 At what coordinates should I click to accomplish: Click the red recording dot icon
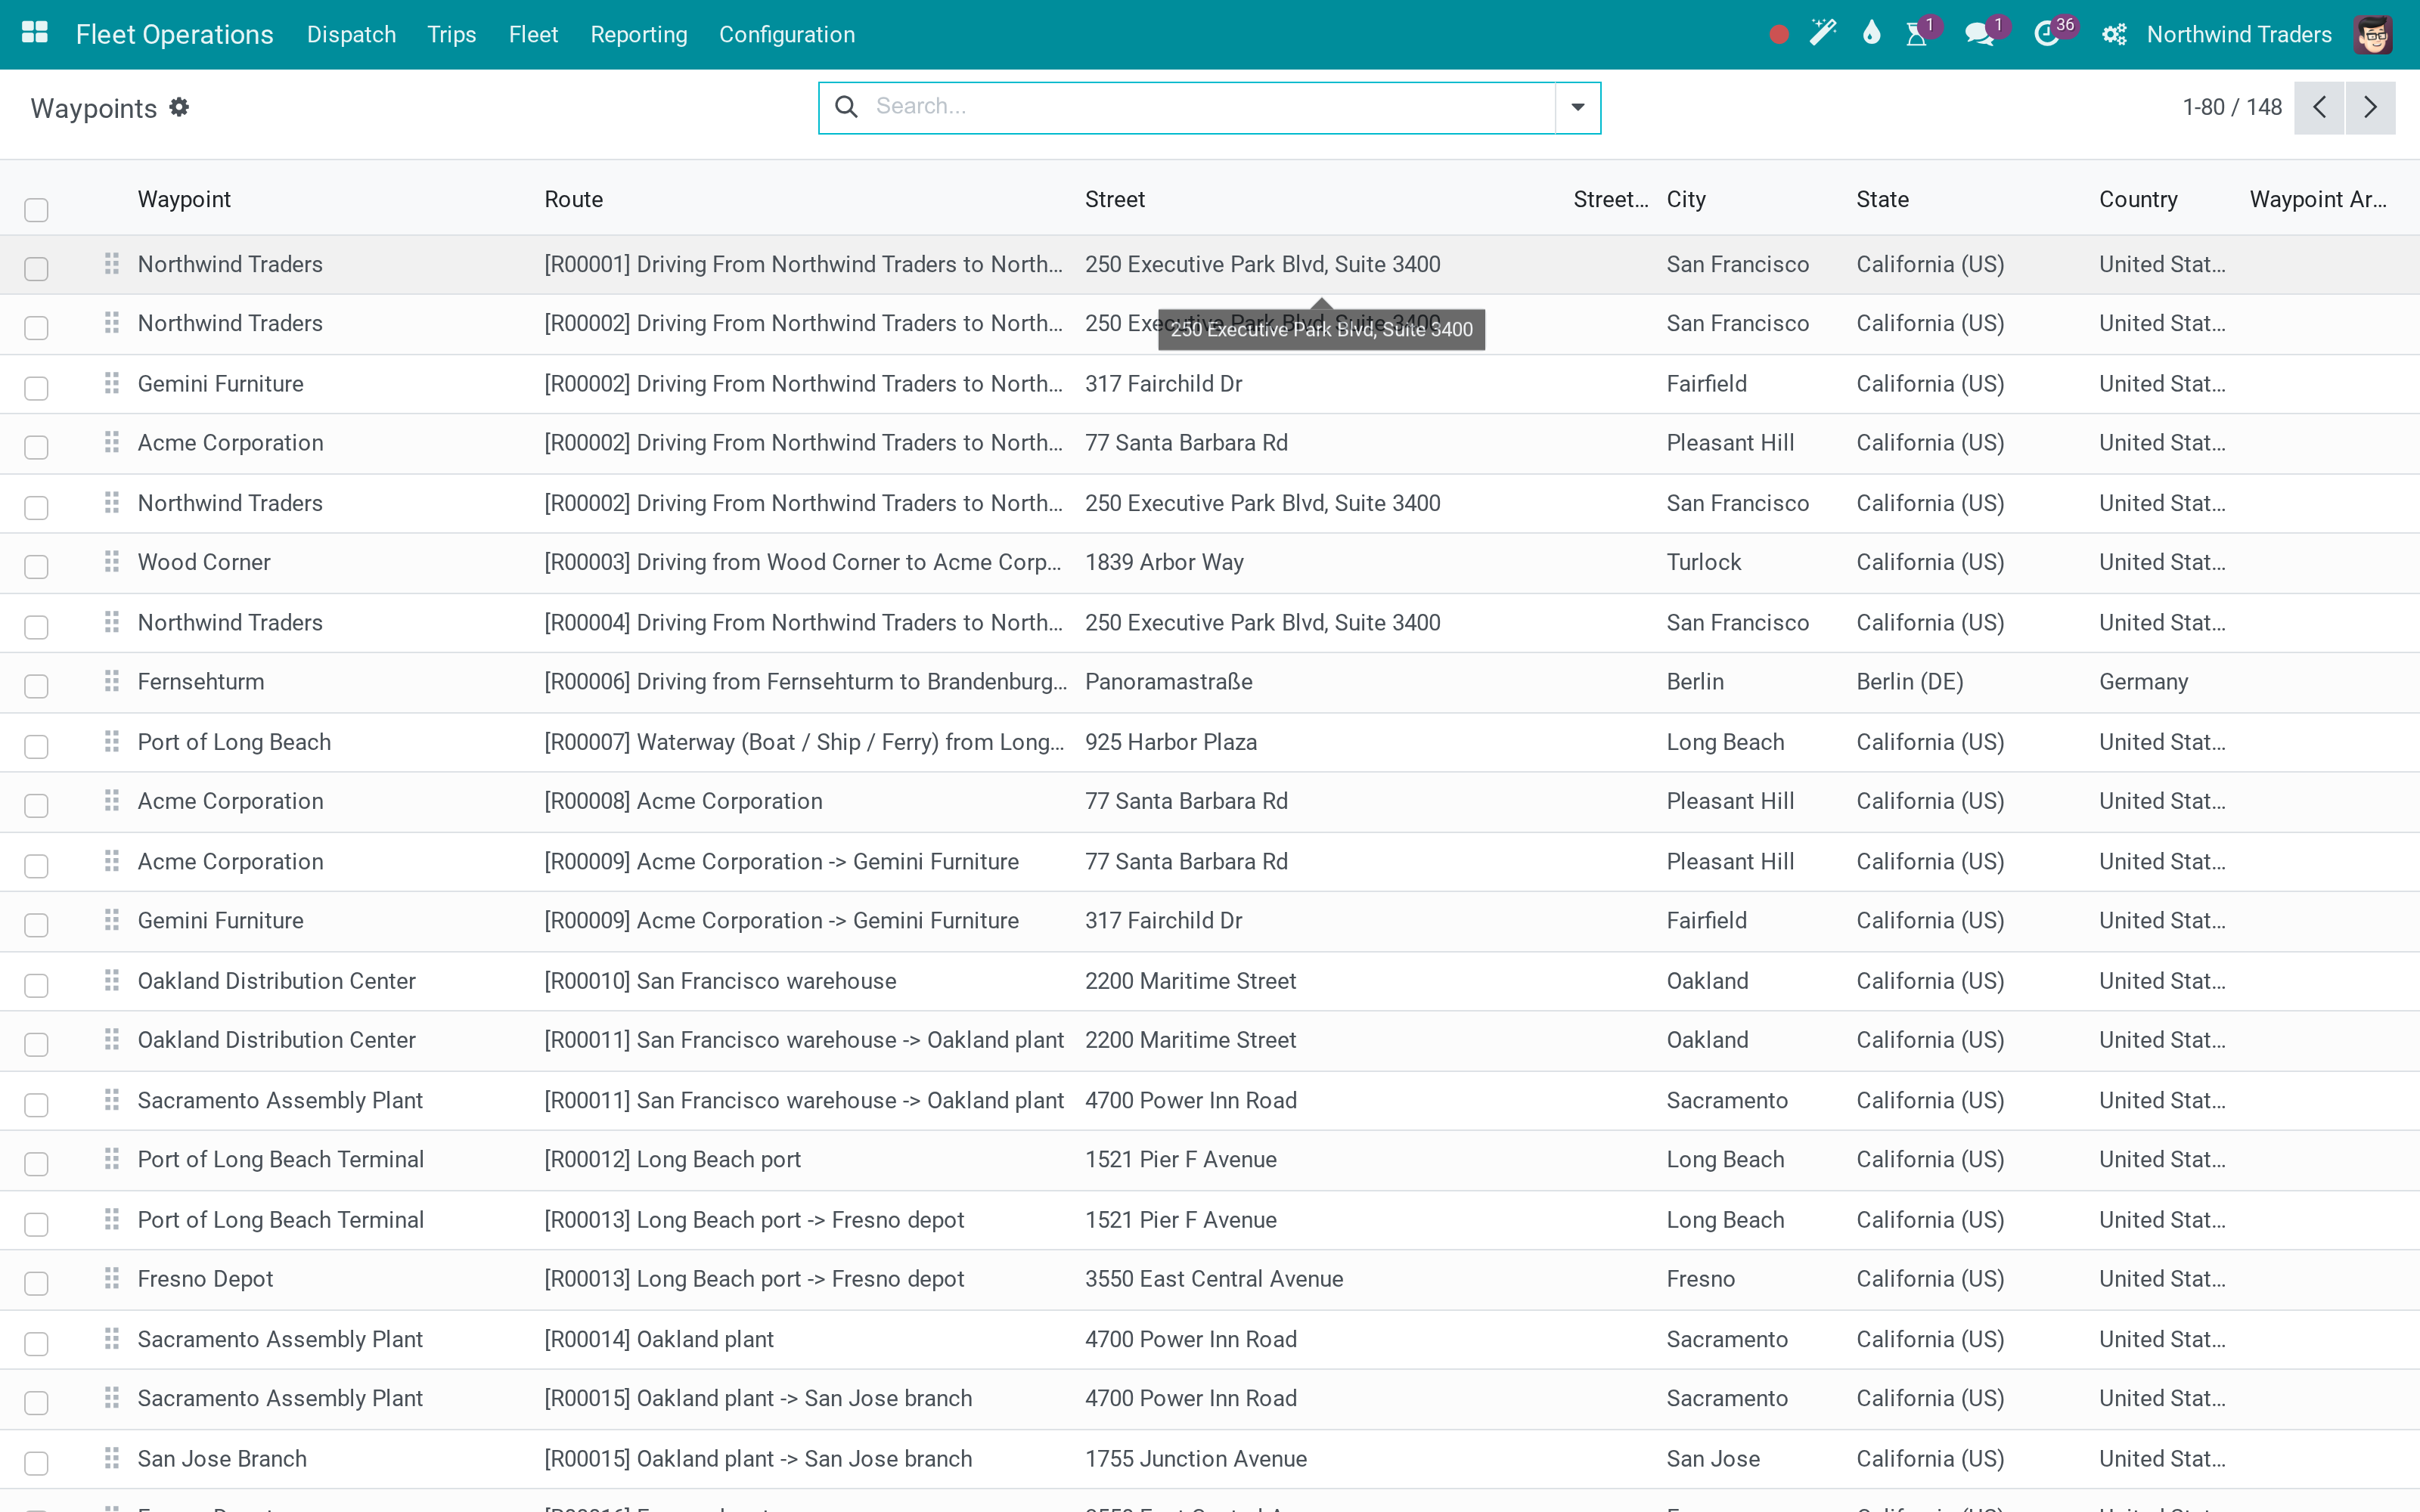click(x=1778, y=35)
